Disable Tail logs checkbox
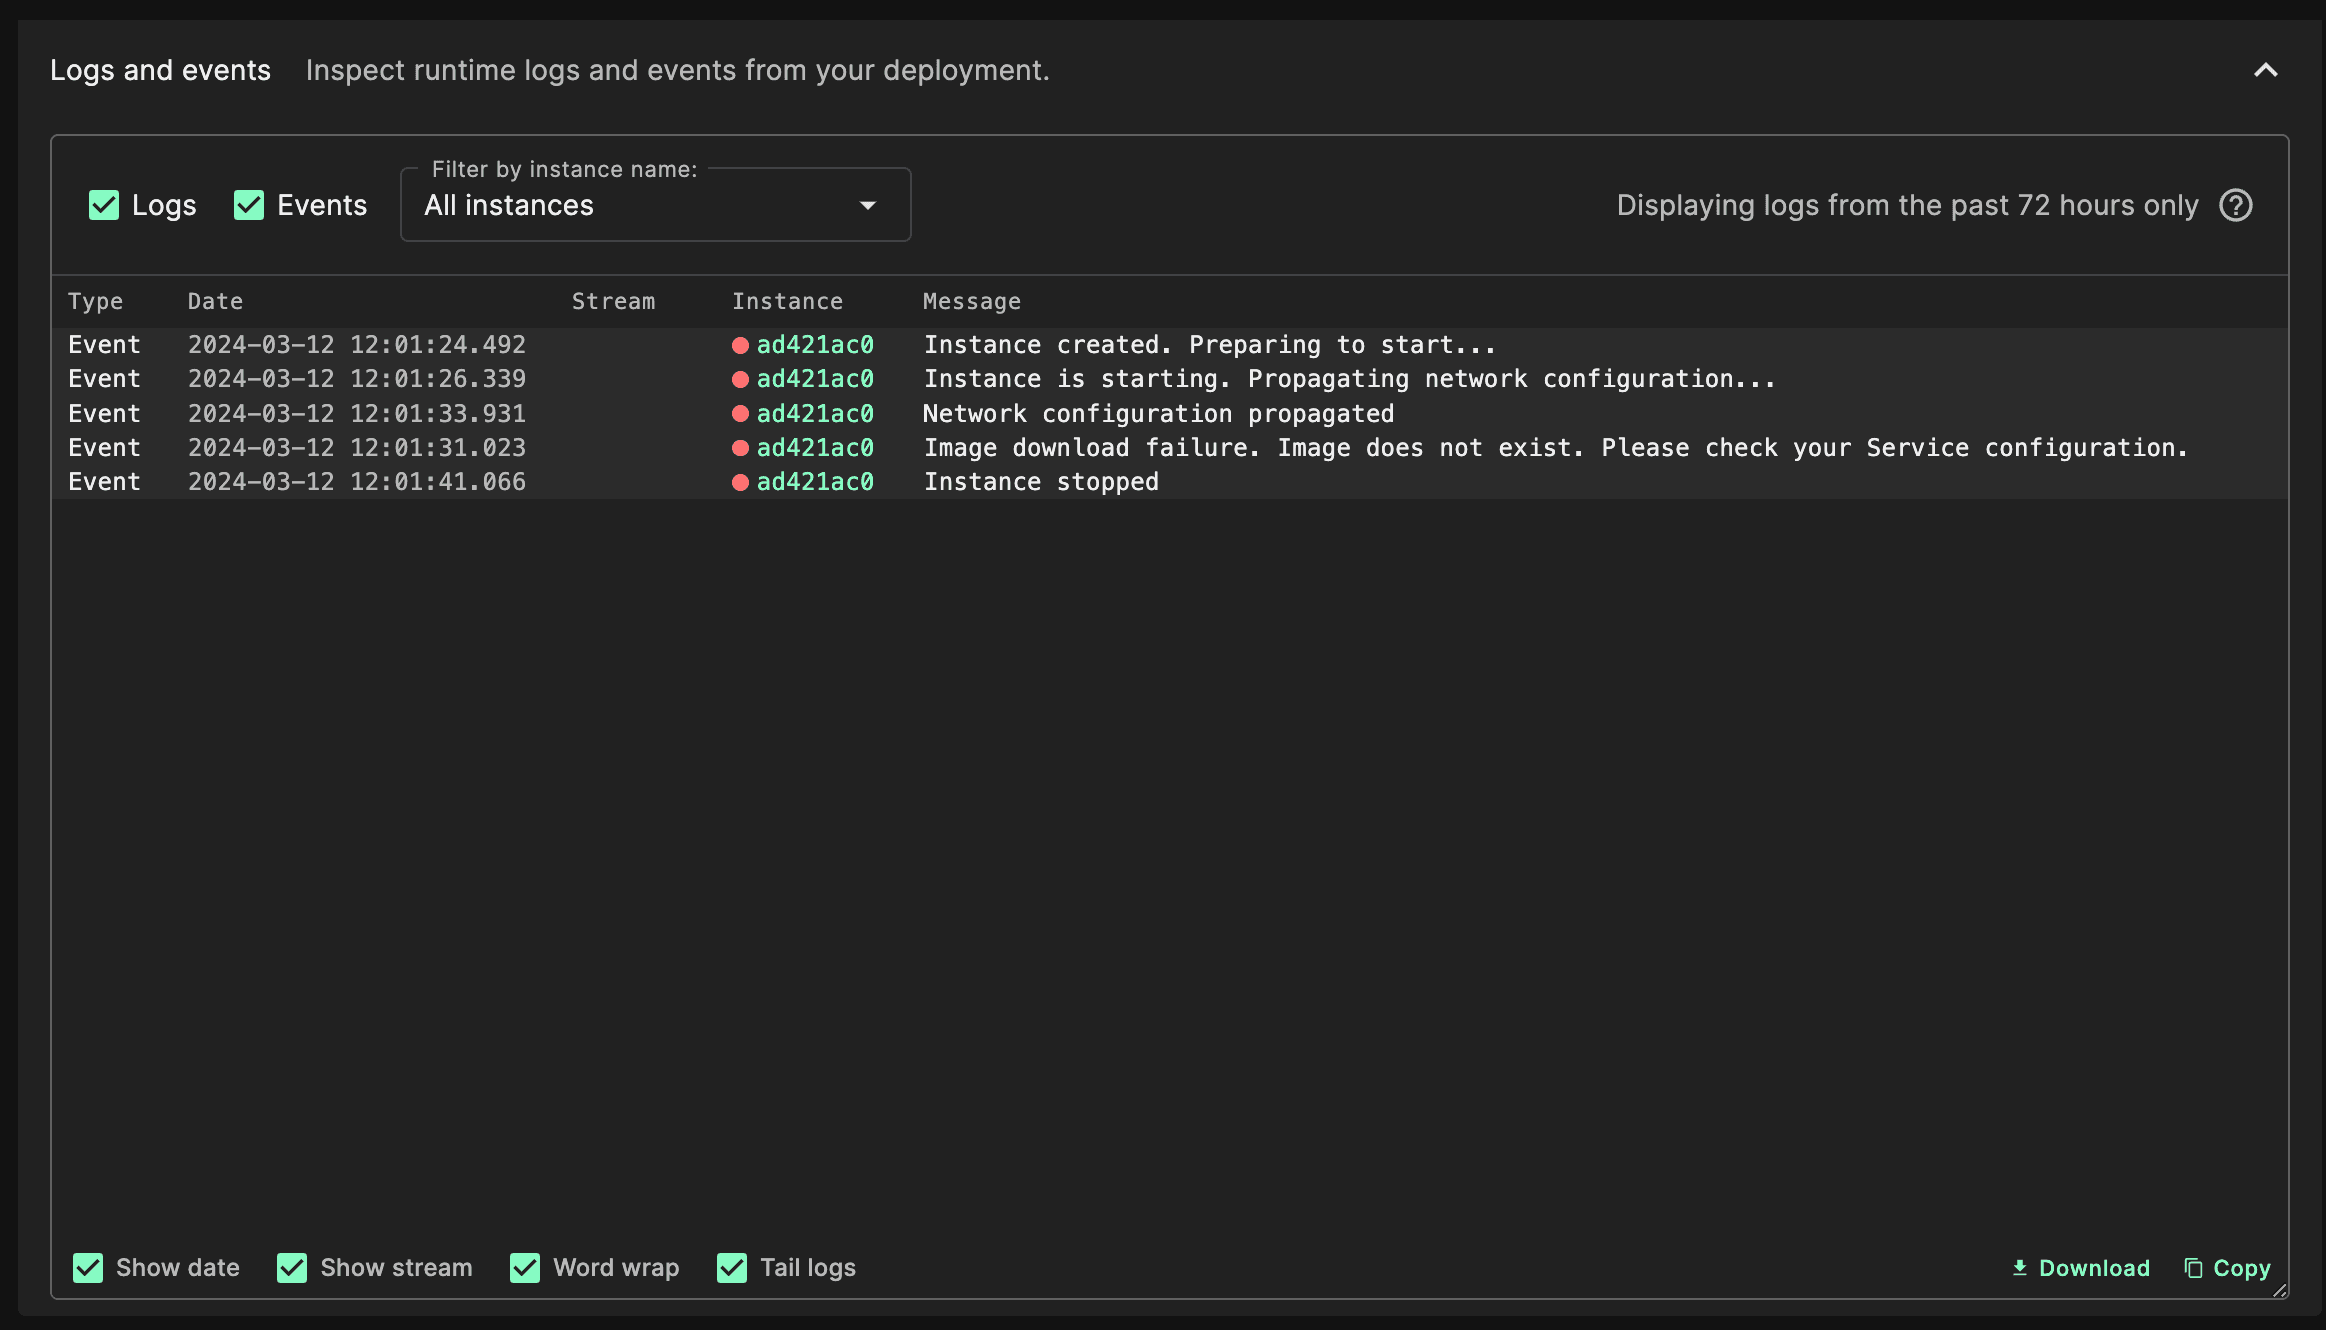This screenshot has width=2326, height=1330. point(732,1268)
